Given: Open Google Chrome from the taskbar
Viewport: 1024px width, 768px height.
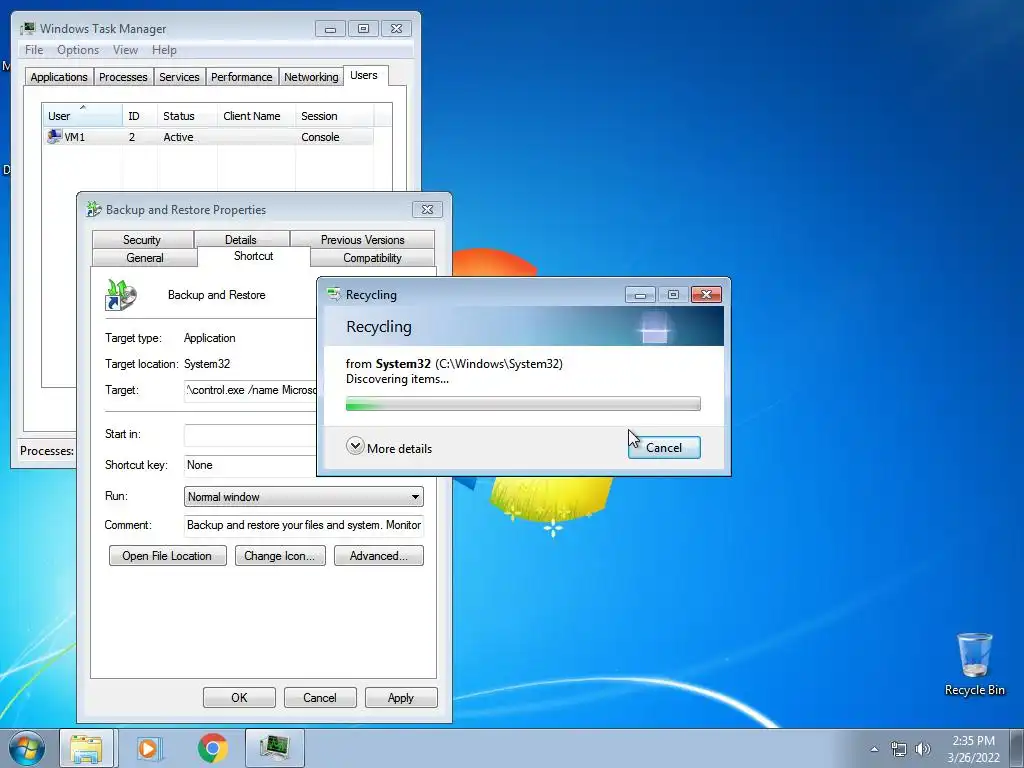Looking at the screenshot, I should pos(213,748).
